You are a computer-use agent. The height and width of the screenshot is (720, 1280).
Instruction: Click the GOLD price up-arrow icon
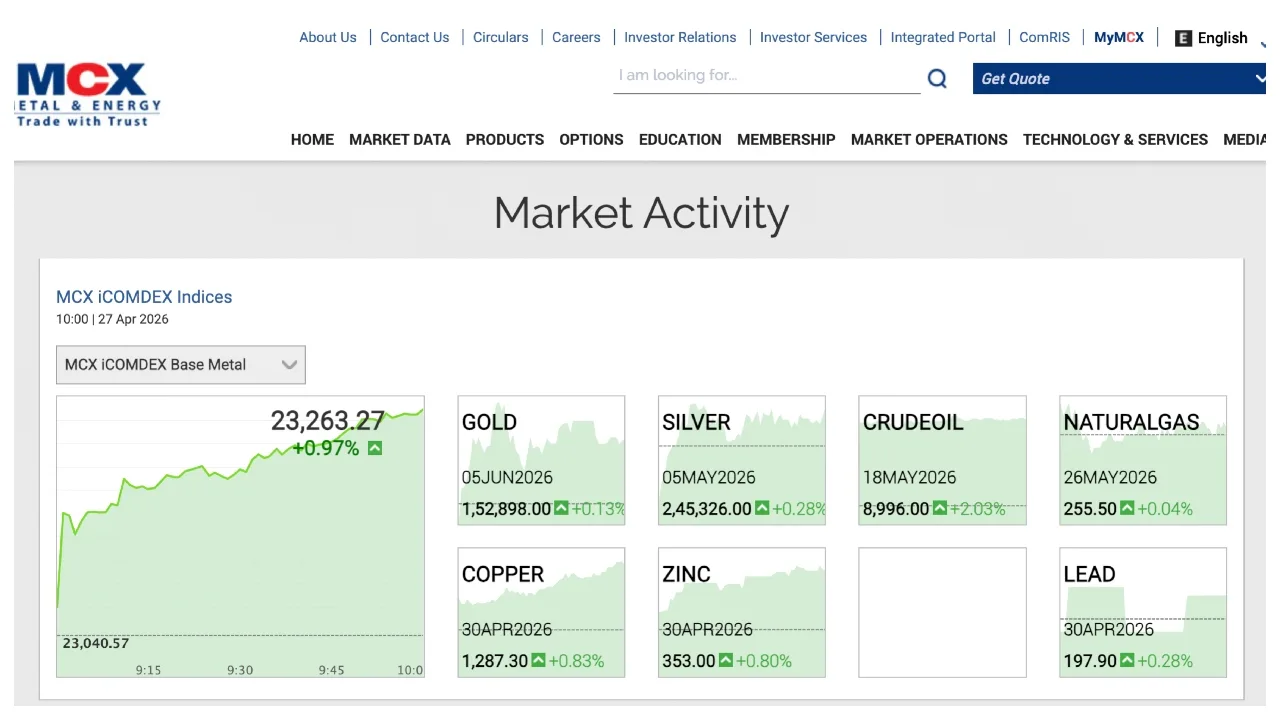point(561,509)
